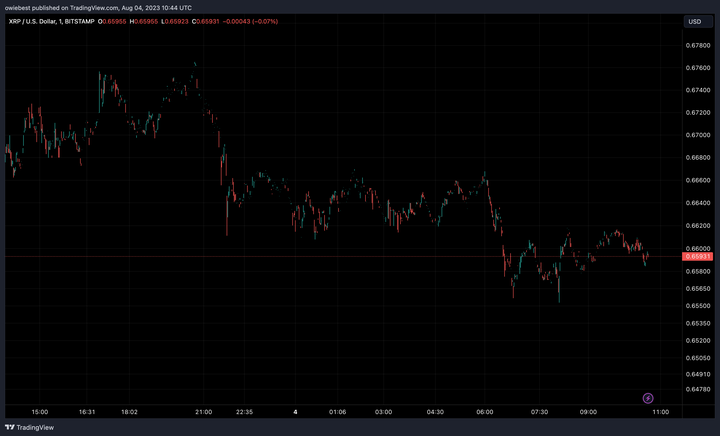Click the purple lightning bolt icon
The width and height of the screenshot is (720, 436).
tap(648, 398)
